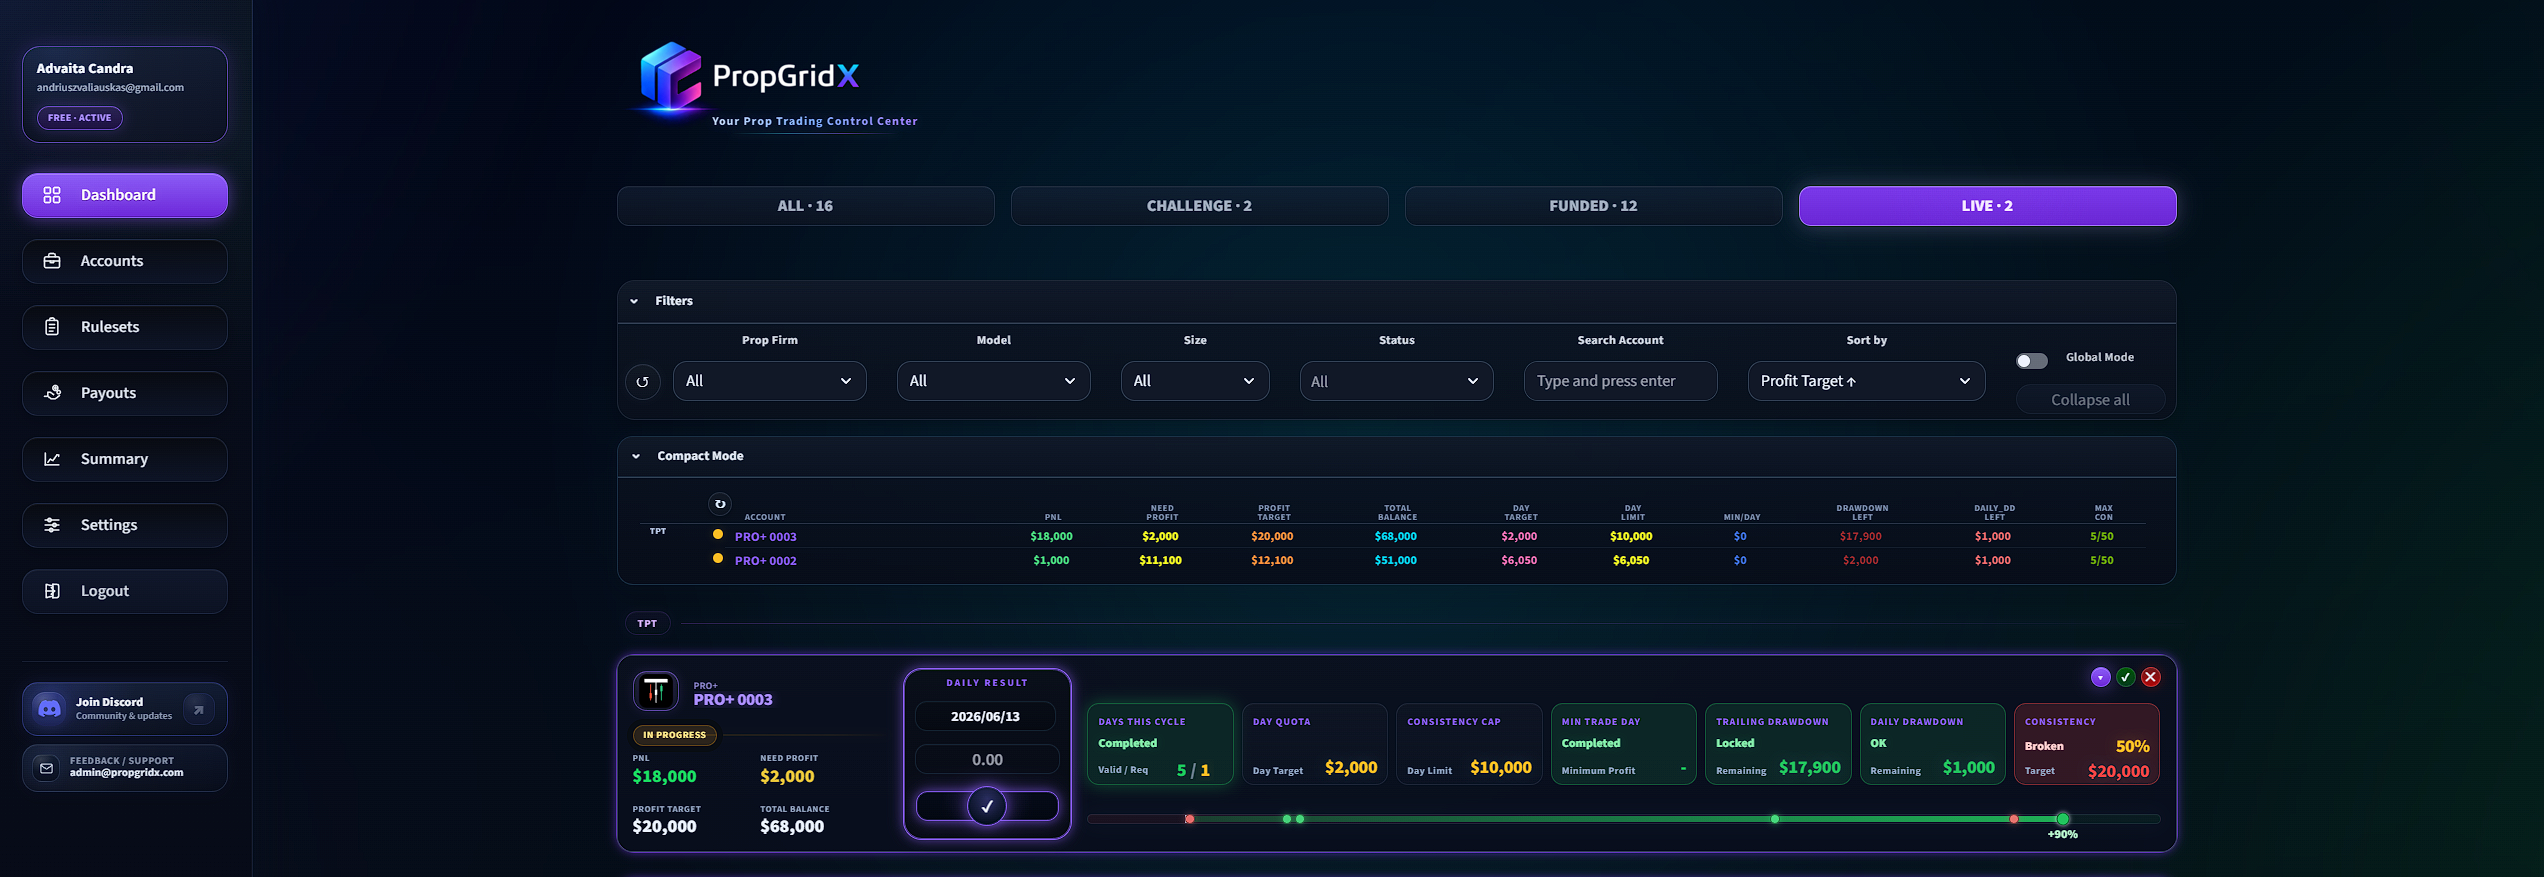Select the LIVE · 2 tab
This screenshot has width=2544, height=877.
(1987, 206)
